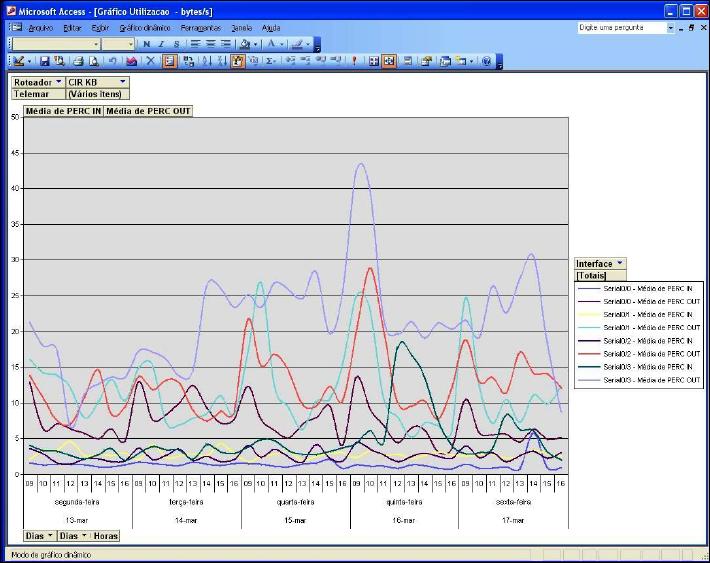Image resolution: width=710 pixels, height=563 pixels.
Task: Toggle bold N formatting button
Action: [146, 44]
